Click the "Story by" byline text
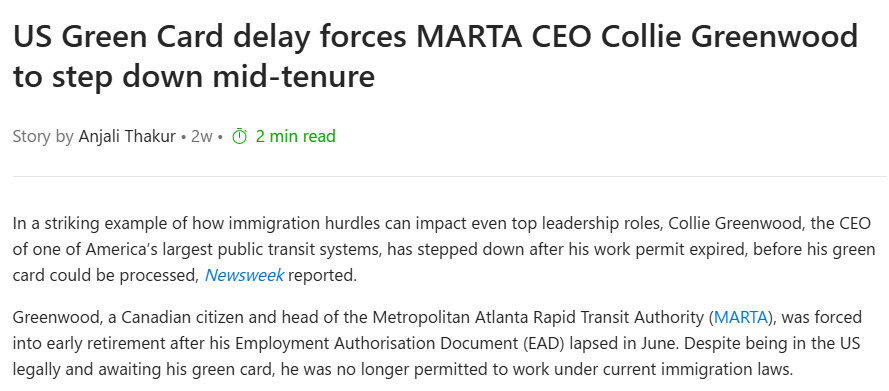Viewport: 889px width, 391px height. pos(43,137)
